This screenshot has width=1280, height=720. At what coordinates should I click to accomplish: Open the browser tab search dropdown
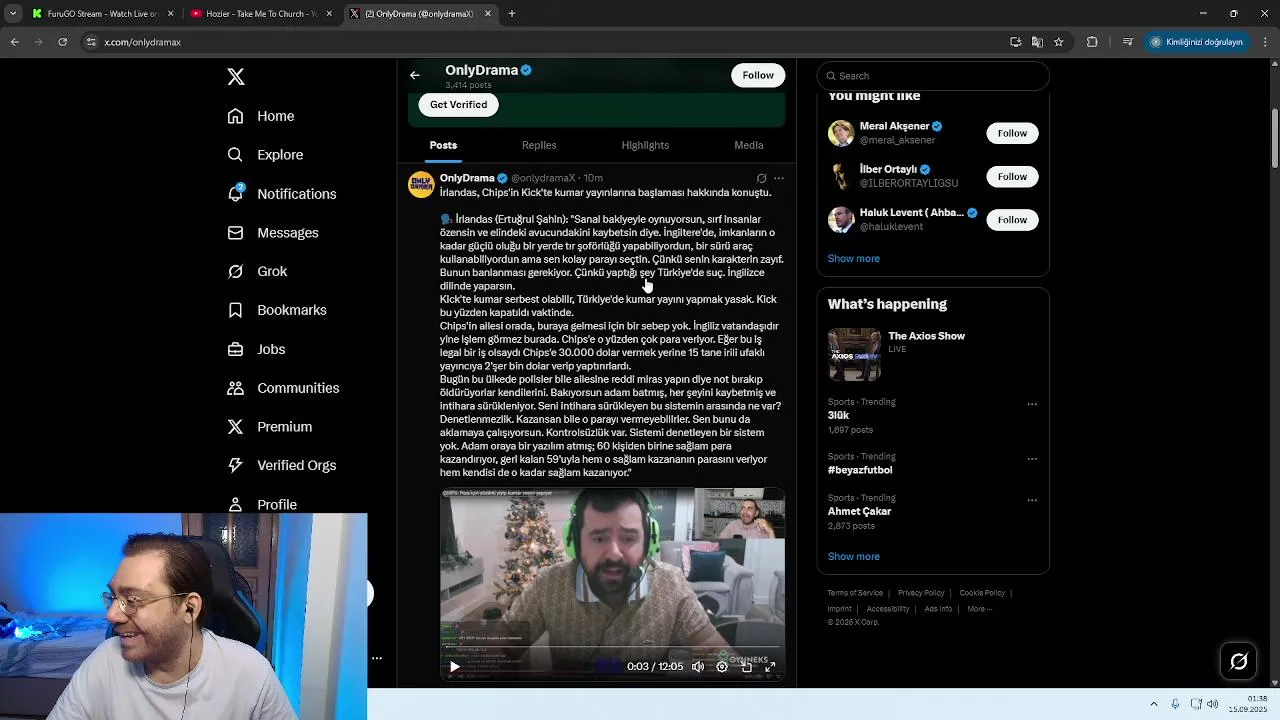click(12, 14)
